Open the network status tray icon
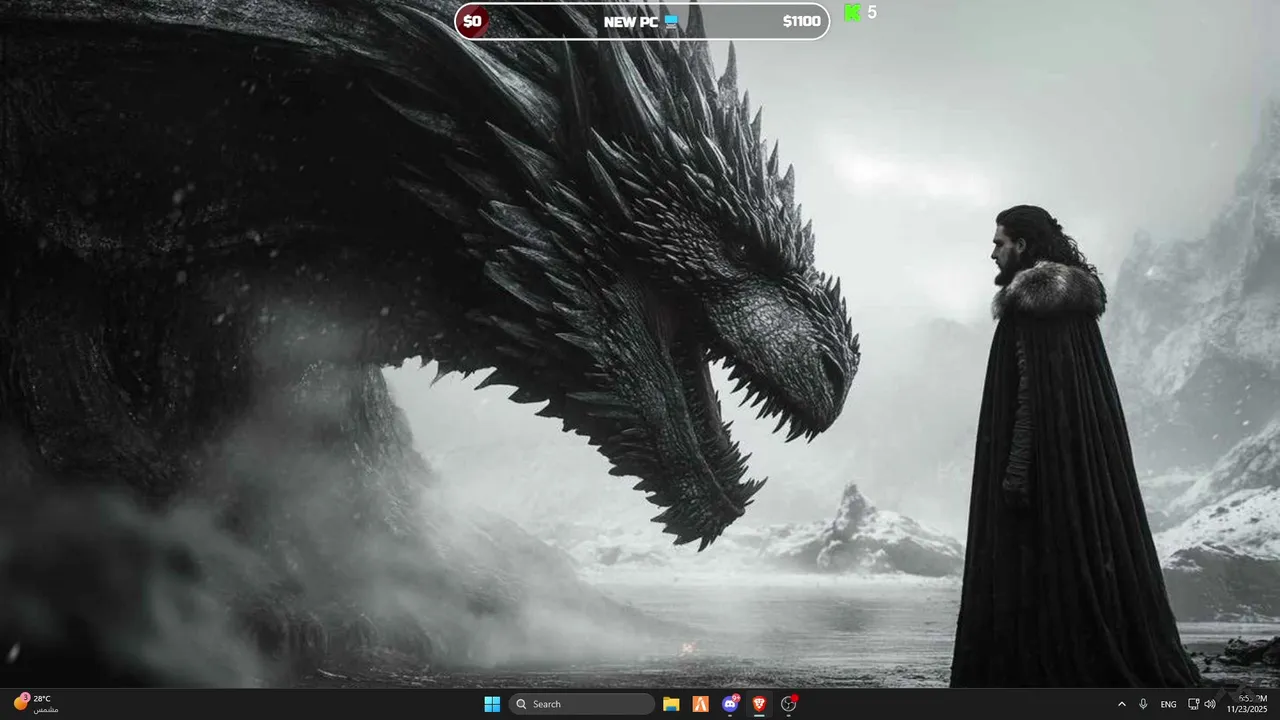1280x720 pixels. click(1194, 704)
